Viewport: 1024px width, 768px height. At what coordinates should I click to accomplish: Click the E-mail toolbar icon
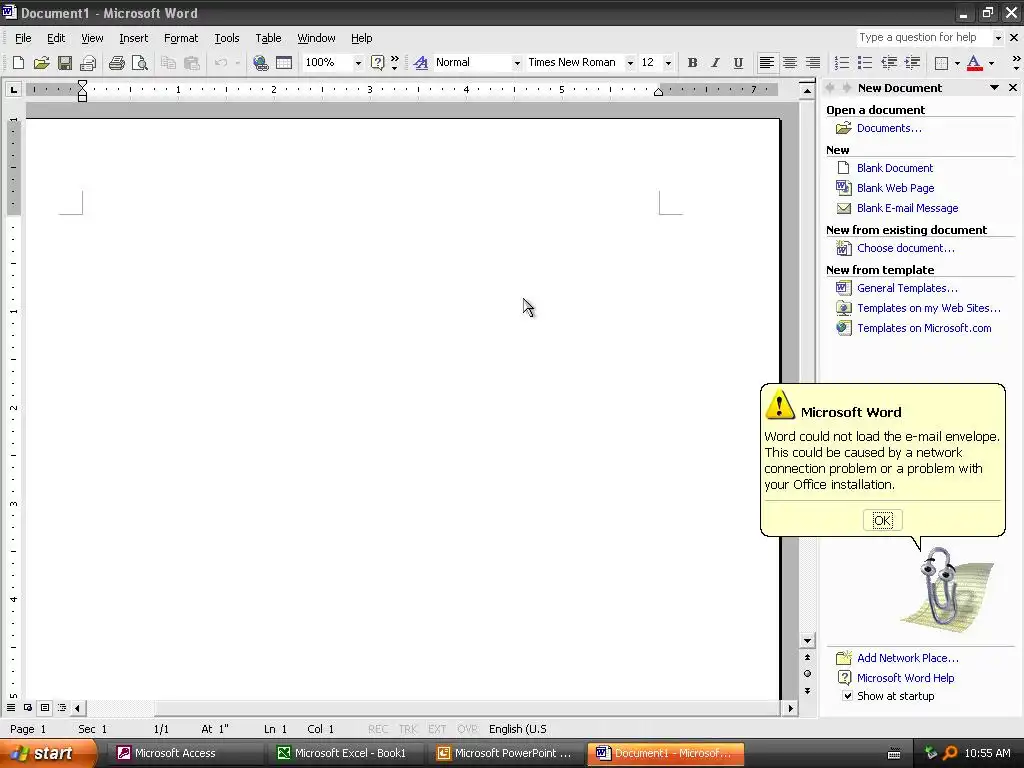pyautogui.click(x=88, y=63)
